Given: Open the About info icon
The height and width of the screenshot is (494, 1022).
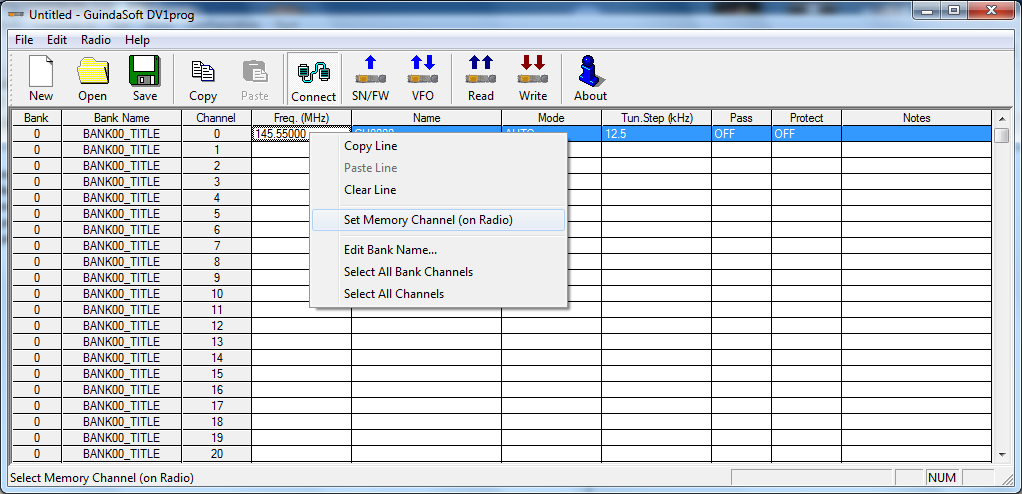Looking at the screenshot, I should pyautogui.click(x=590, y=78).
